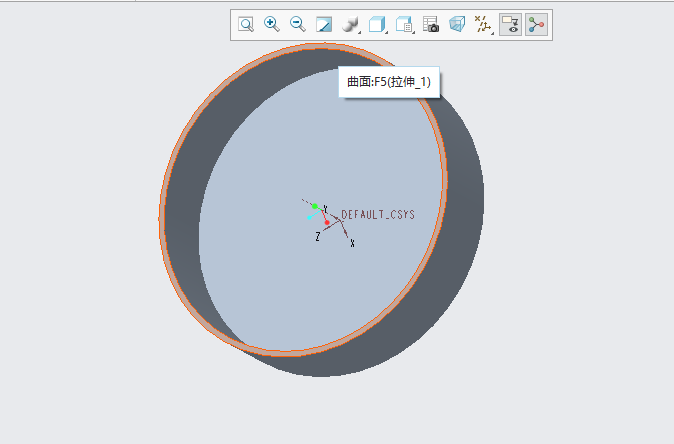
Task: Click the Refit view icon
Action: coord(246,24)
